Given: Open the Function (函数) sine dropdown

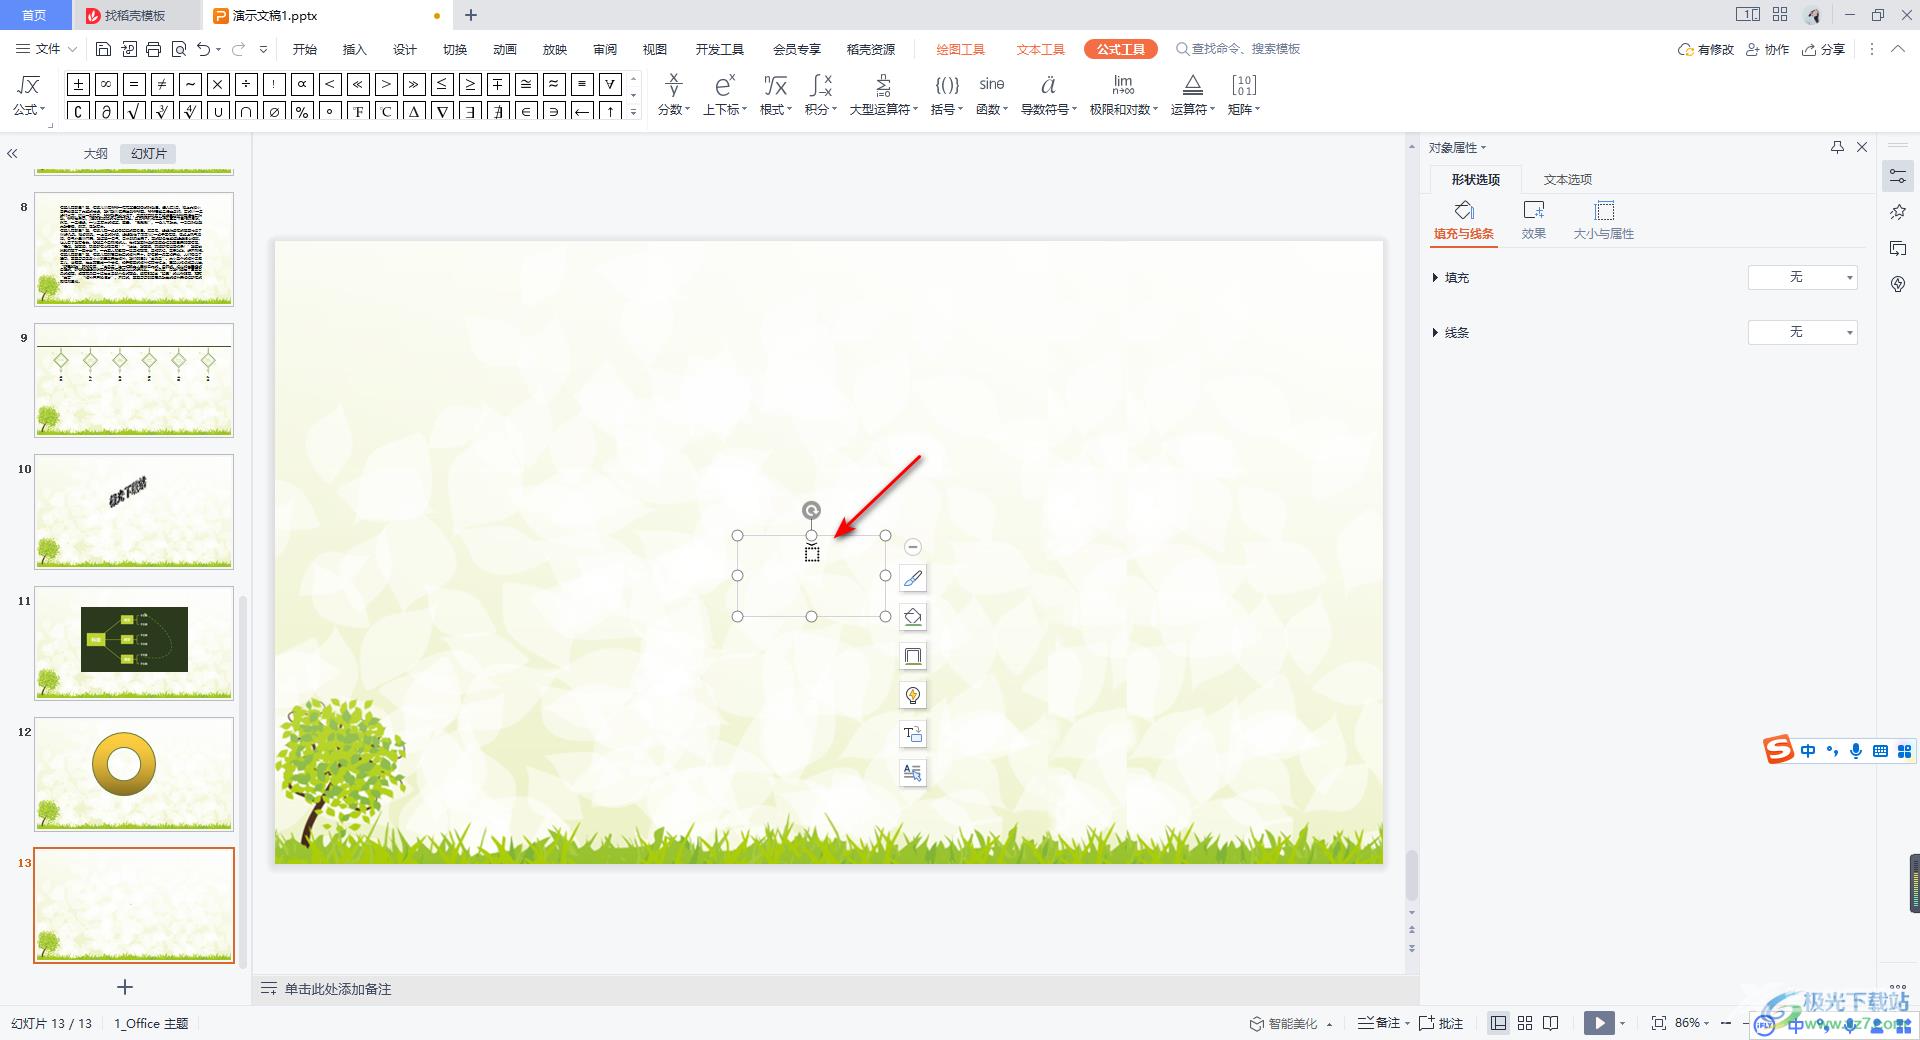Looking at the screenshot, I should [992, 95].
